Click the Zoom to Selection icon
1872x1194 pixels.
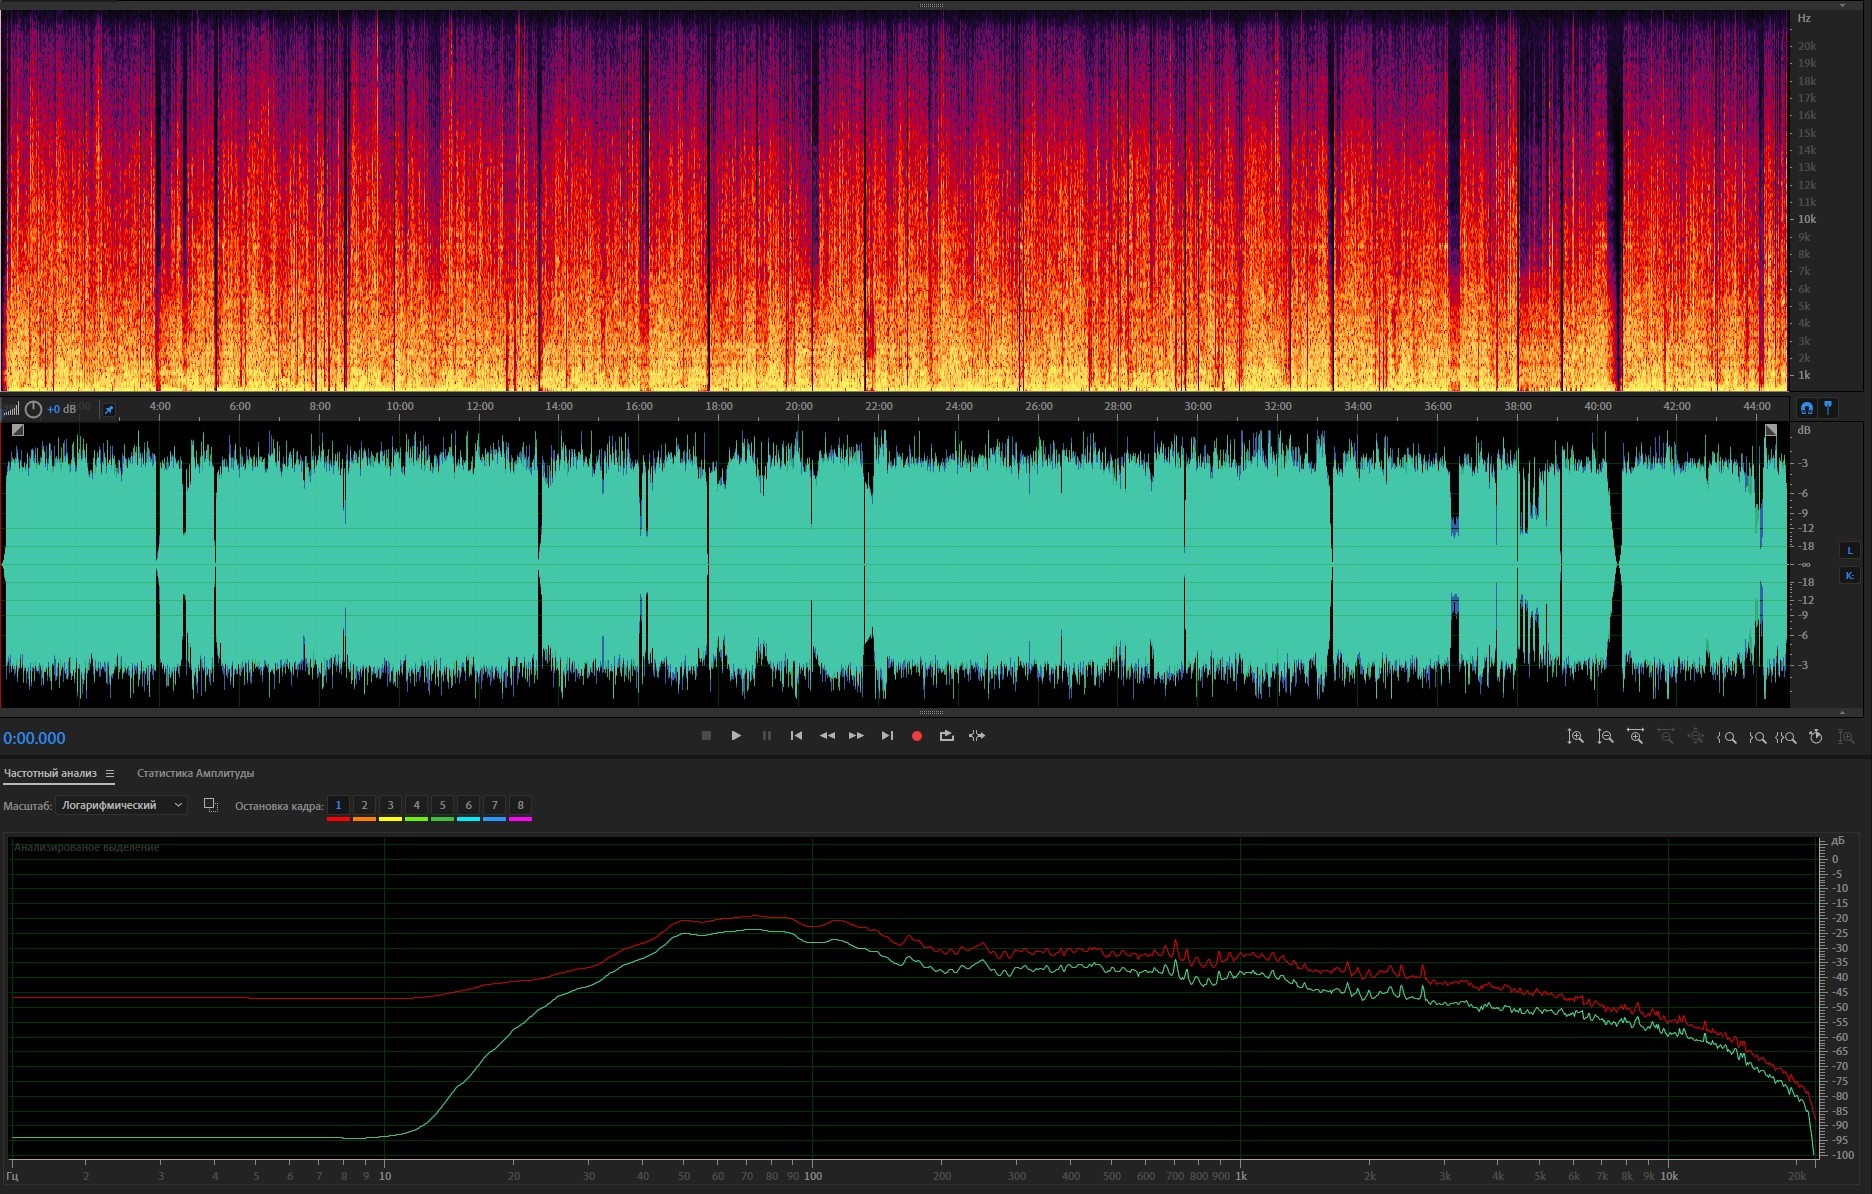[x=1786, y=737]
